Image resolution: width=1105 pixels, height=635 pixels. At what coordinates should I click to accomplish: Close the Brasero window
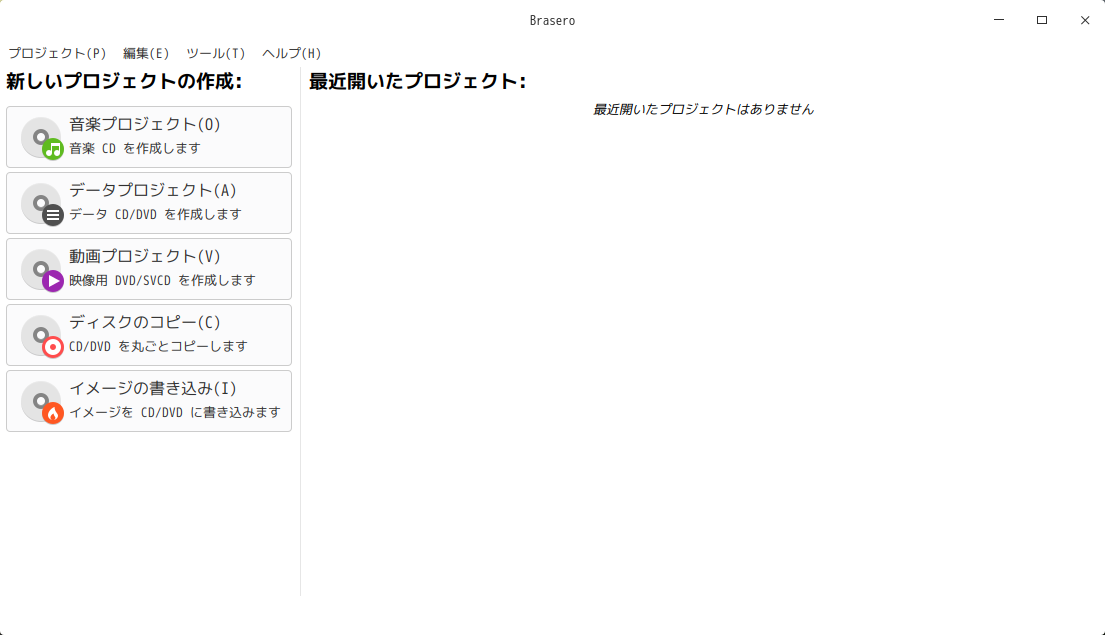click(x=1085, y=20)
